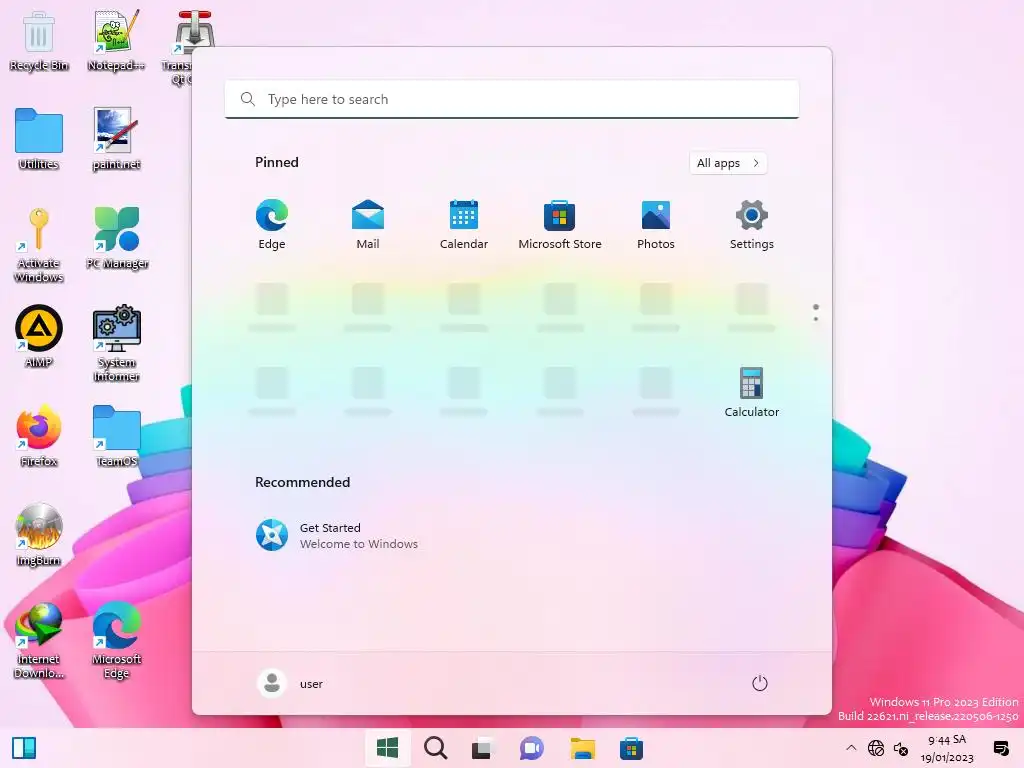Open taskbar Search magnifier
Image resolution: width=1024 pixels, height=768 pixels.
coord(435,748)
